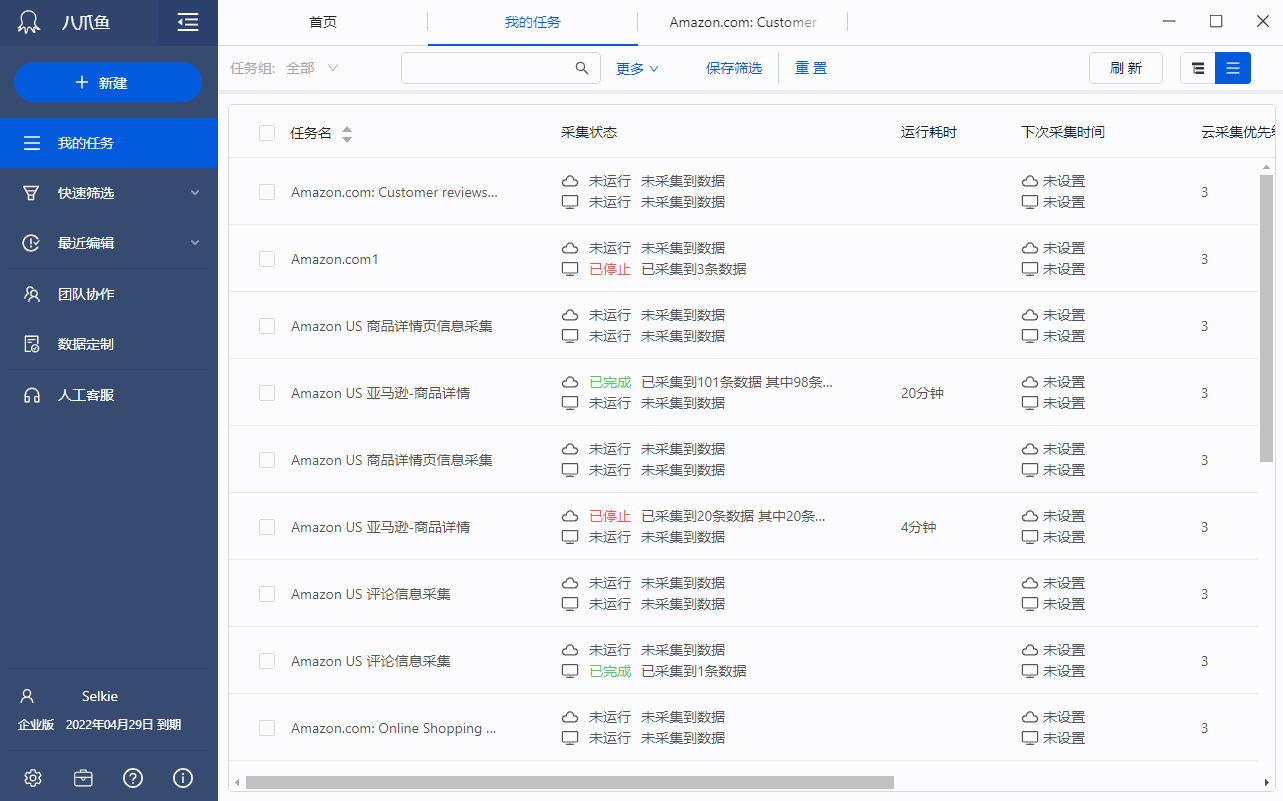Click the 运行耗时 column header
The image size is (1283, 801).
929,132
